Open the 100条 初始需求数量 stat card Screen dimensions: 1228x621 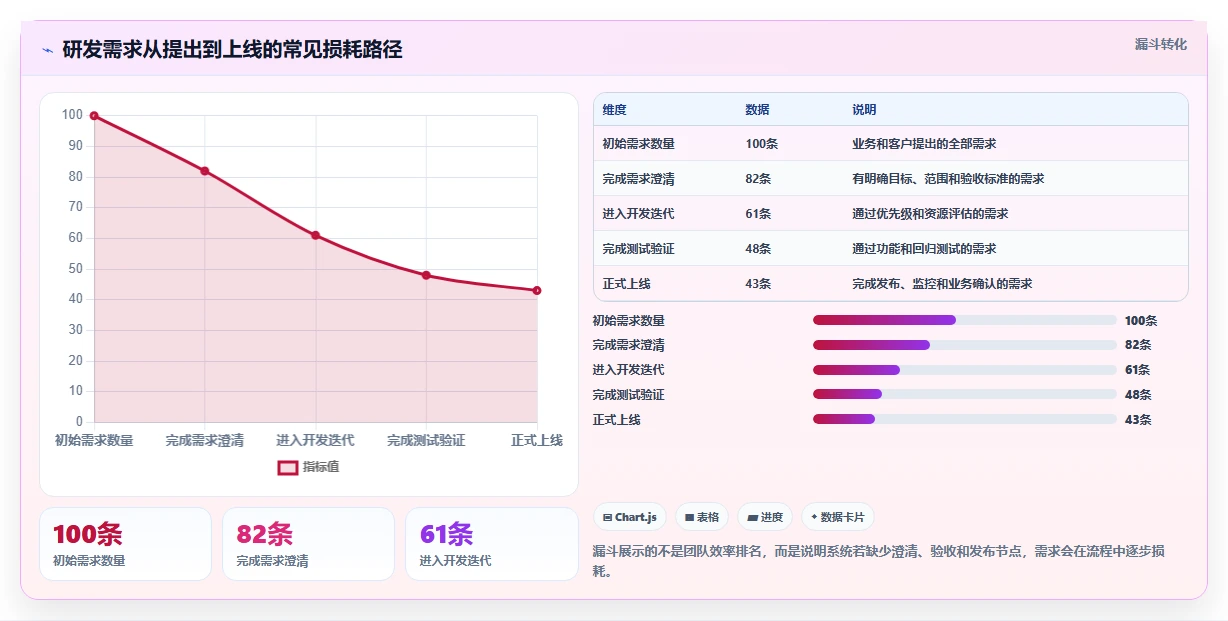[125, 544]
